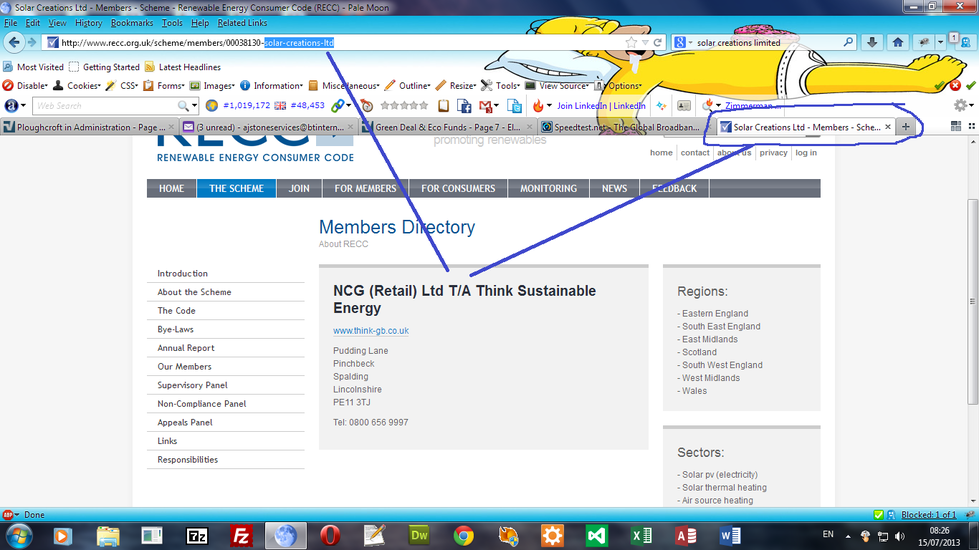The height and width of the screenshot is (550, 979).
Task: Open MONITORING navigation item
Action: [x=548, y=188]
